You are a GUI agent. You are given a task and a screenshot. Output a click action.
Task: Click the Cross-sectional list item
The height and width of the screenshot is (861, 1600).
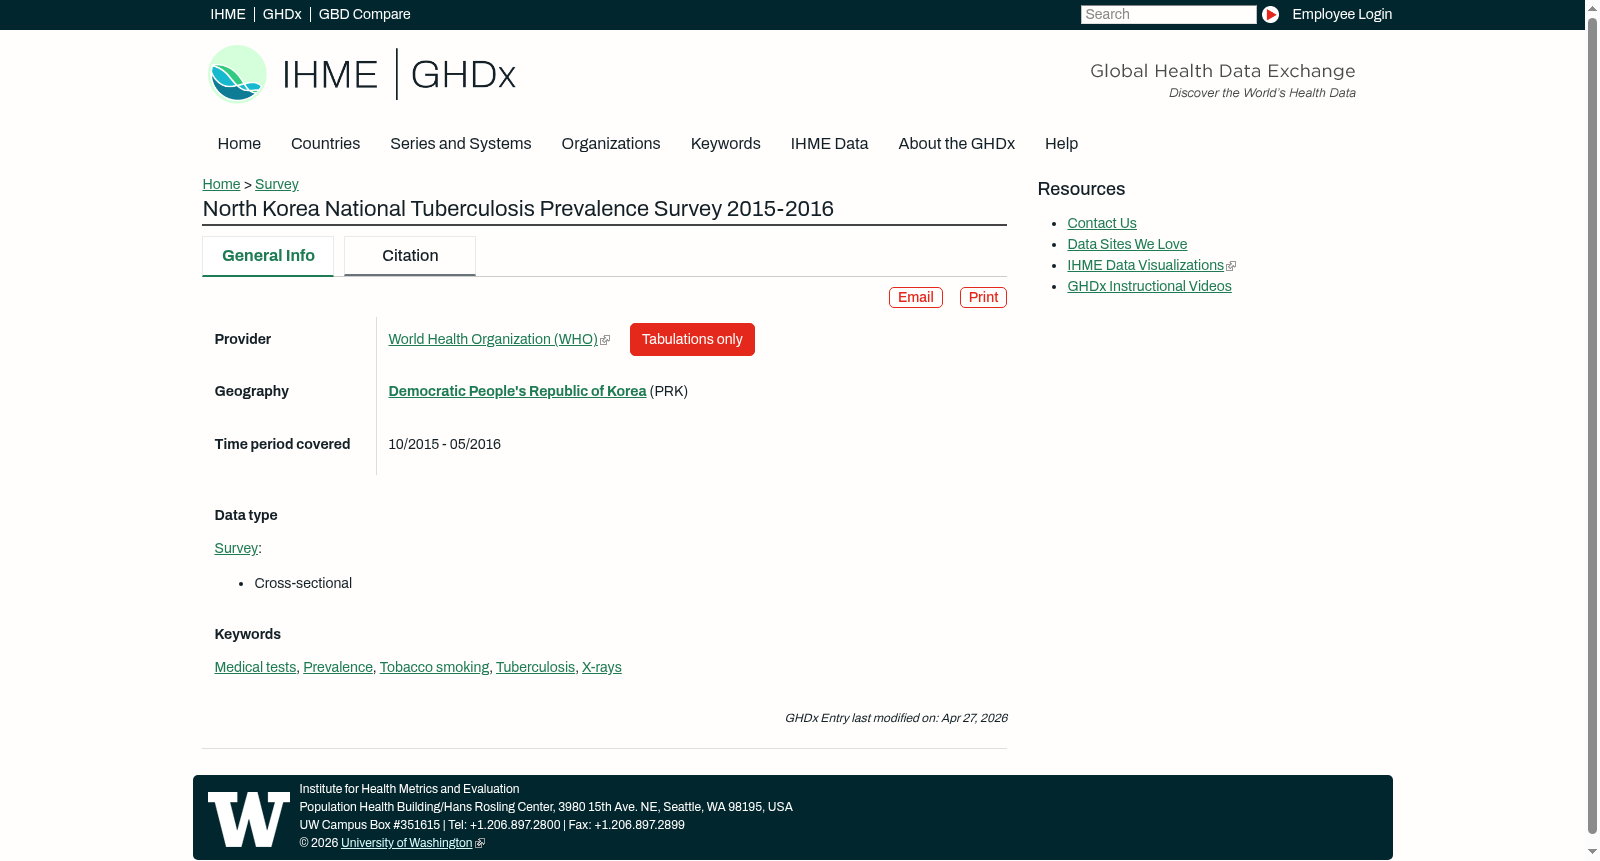pos(303,583)
